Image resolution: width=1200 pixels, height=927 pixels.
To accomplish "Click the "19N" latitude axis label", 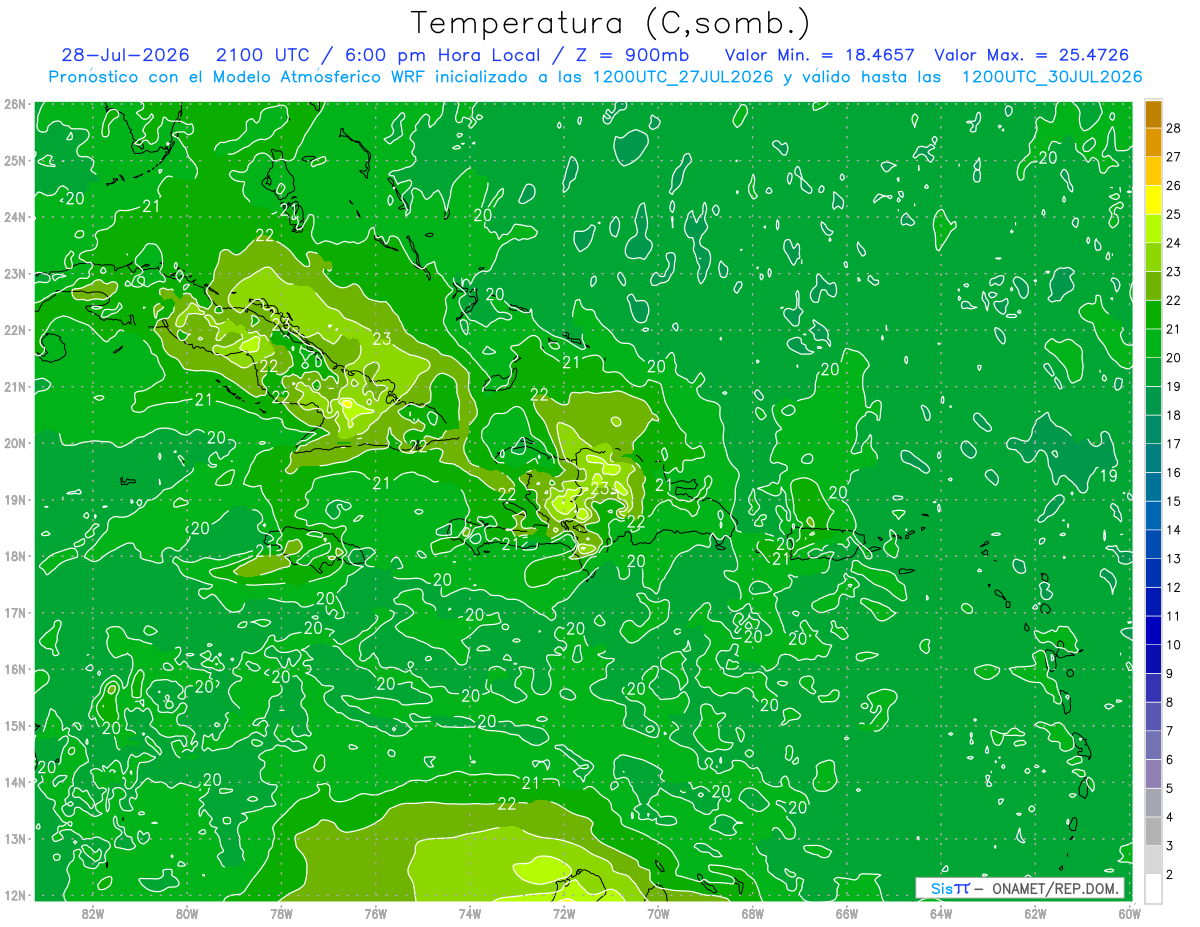I will tap(15, 499).
